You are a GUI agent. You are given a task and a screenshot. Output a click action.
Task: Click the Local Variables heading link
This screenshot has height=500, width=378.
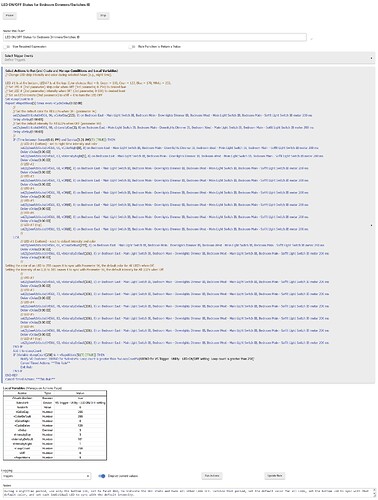click(13, 388)
